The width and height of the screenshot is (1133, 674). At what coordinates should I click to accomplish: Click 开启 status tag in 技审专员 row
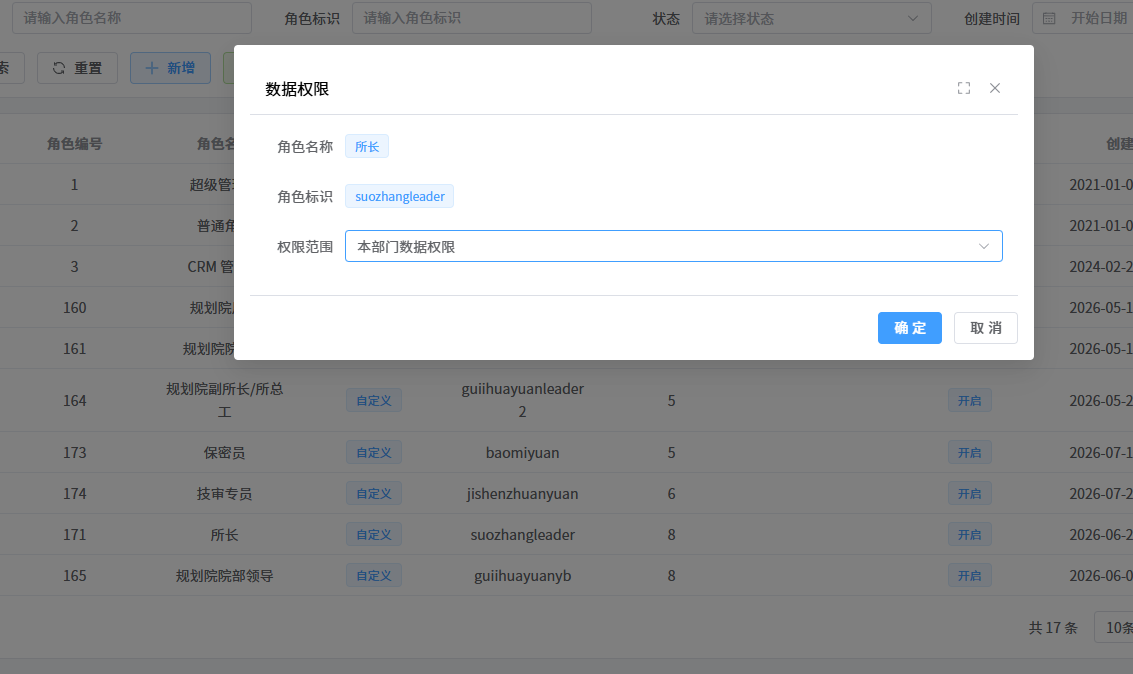point(970,494)
